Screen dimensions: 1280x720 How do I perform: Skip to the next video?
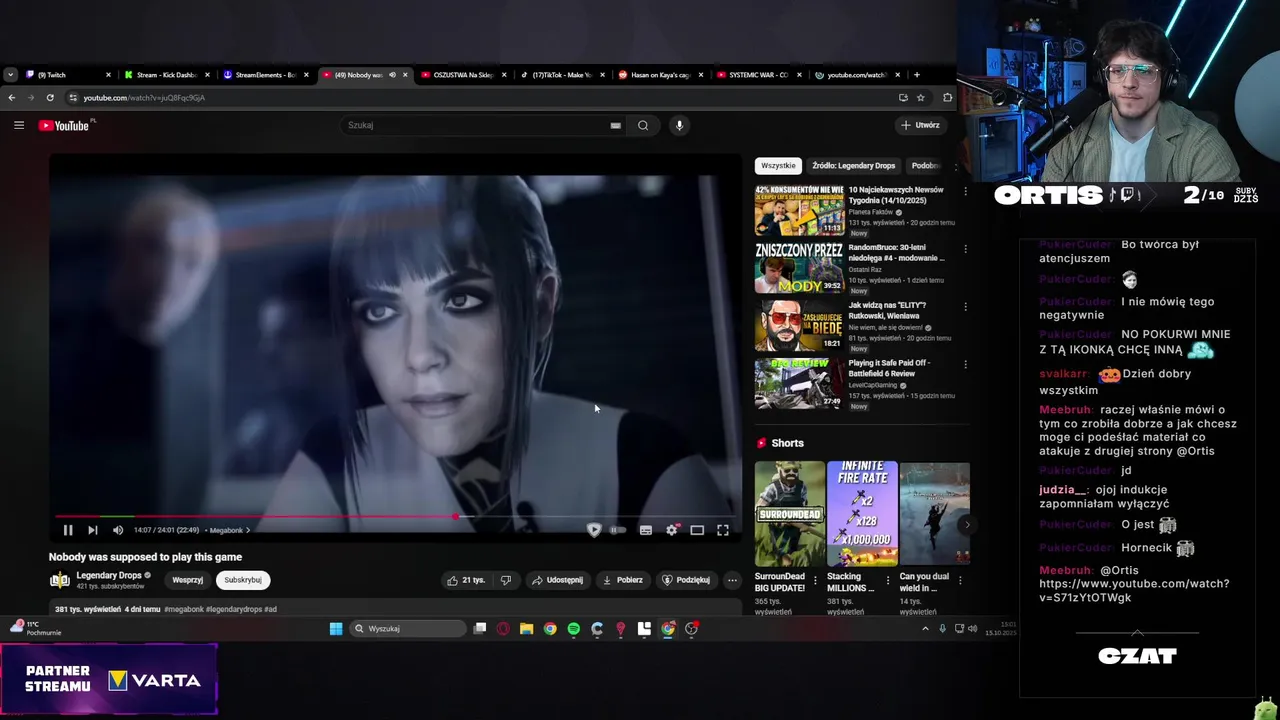pos(92,530)
